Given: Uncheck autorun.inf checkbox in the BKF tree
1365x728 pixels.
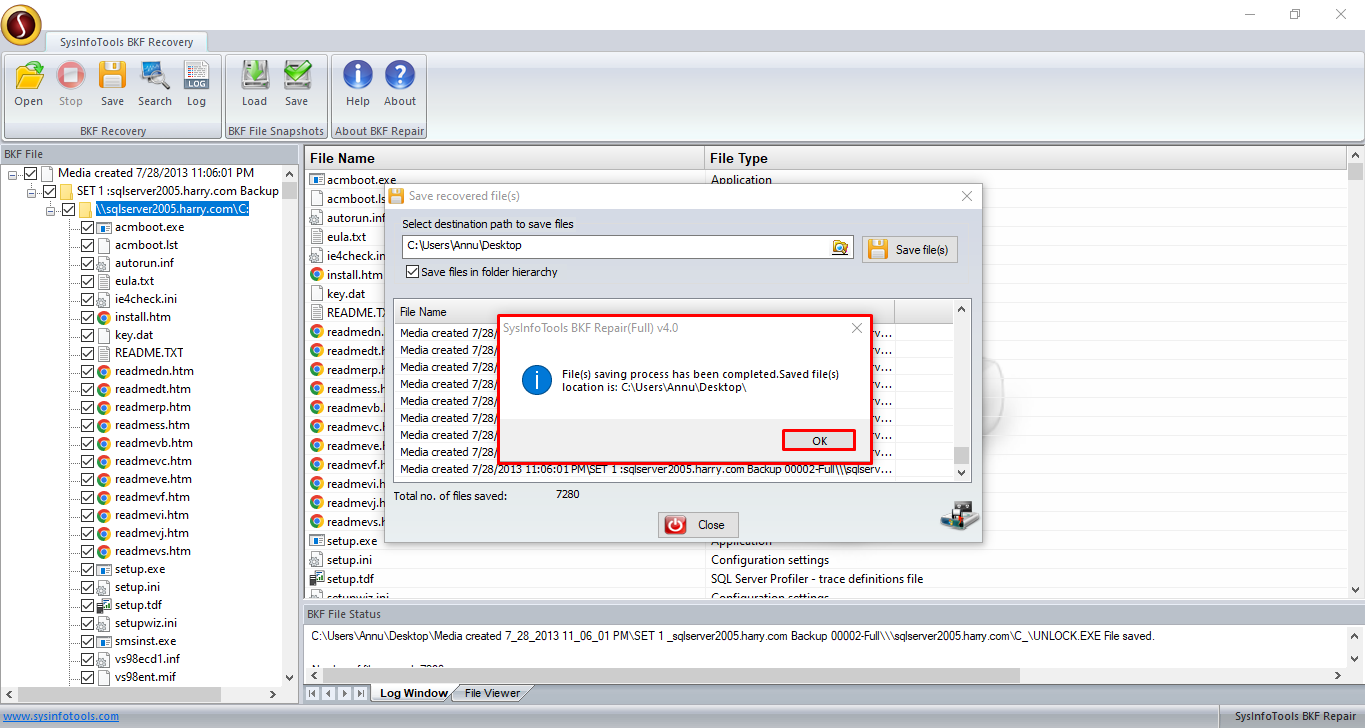Looking at the screenshot, I should pyautogui.click(x=87, y=263).
